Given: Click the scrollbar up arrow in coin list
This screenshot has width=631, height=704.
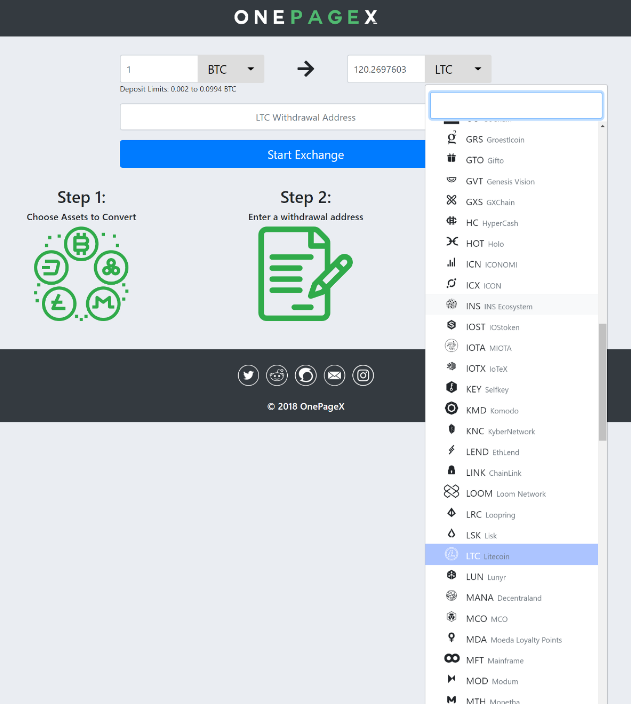Looking at the screenshot, I should point(602,126).
